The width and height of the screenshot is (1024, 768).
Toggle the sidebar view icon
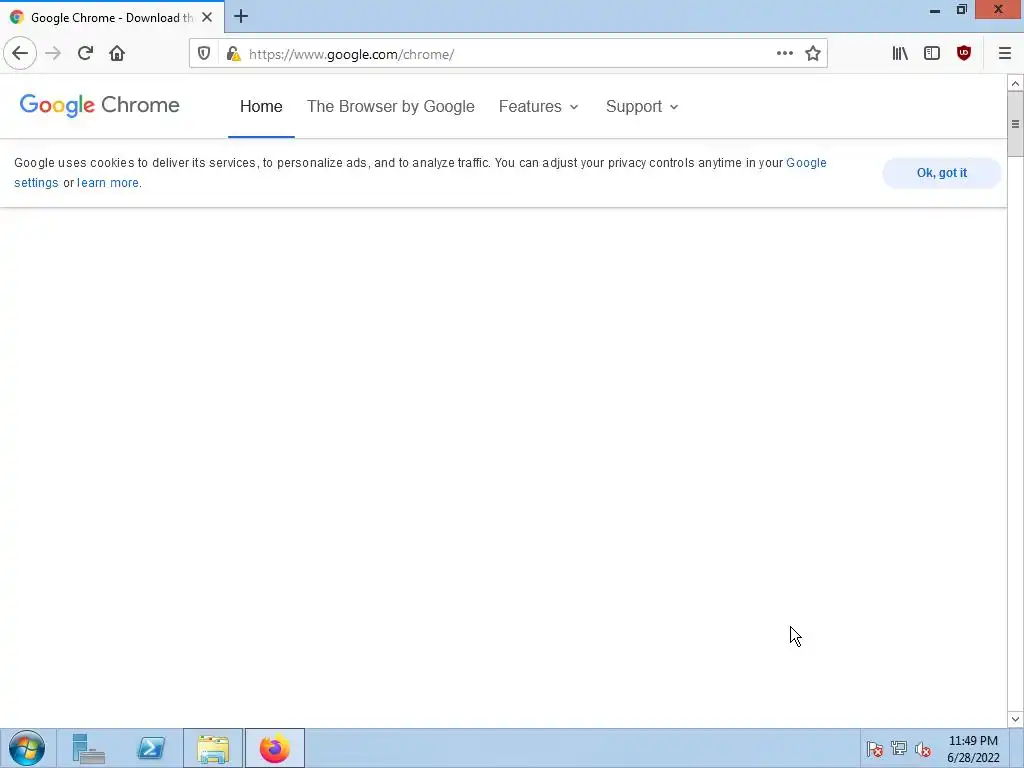(x=932, y=54)
